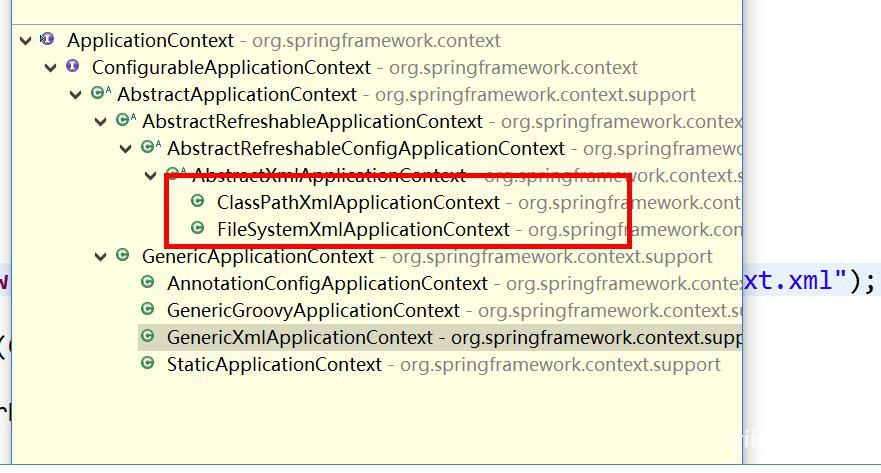Screen dimensions: 881x473
Task: Collapse the ApplicationContext root node
Action: tap(25, 40)
